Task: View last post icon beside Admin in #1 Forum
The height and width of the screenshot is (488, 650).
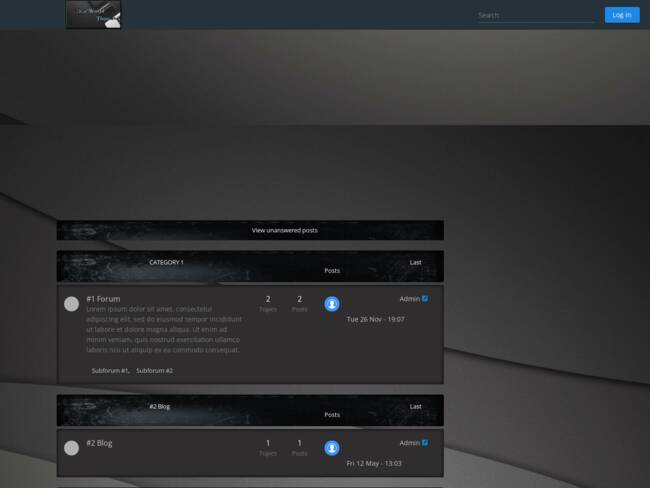Action: click(x=425, y=298)
